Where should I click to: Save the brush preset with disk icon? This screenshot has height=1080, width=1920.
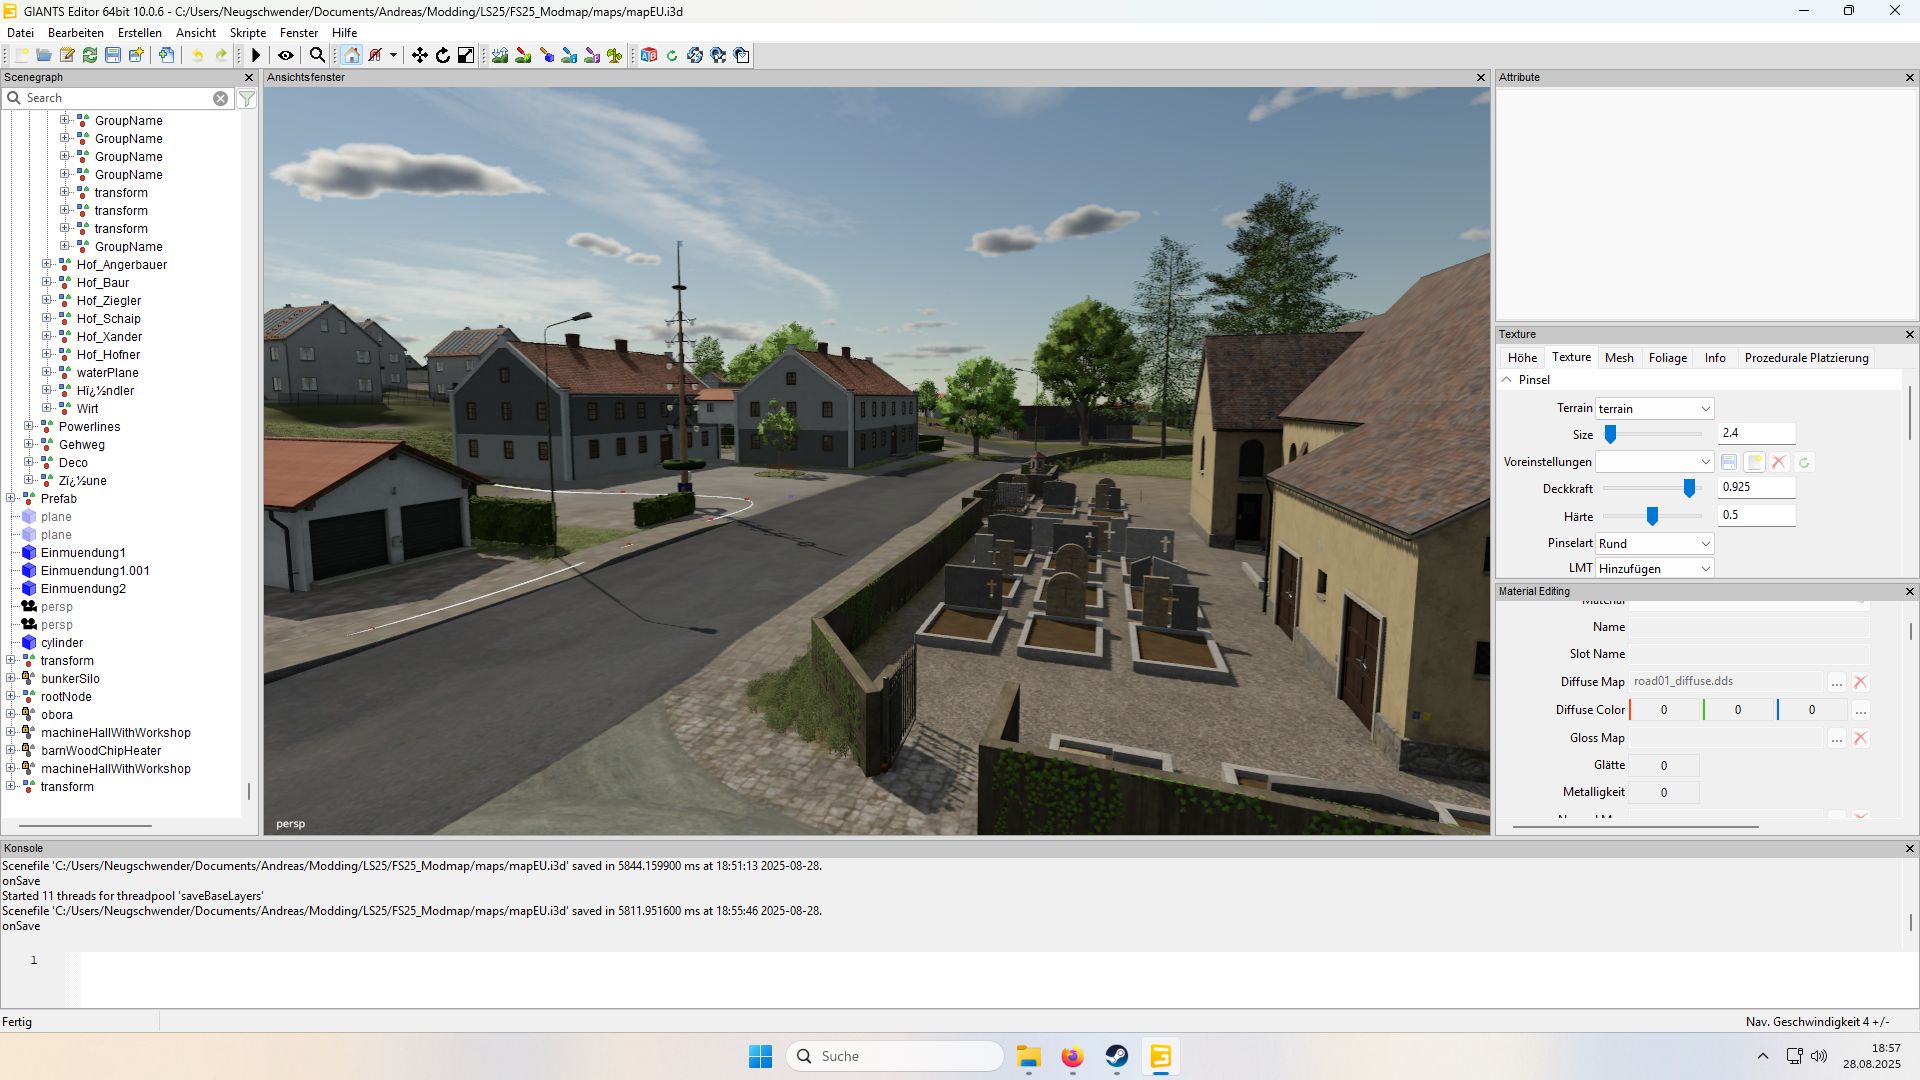[1729, 462]
